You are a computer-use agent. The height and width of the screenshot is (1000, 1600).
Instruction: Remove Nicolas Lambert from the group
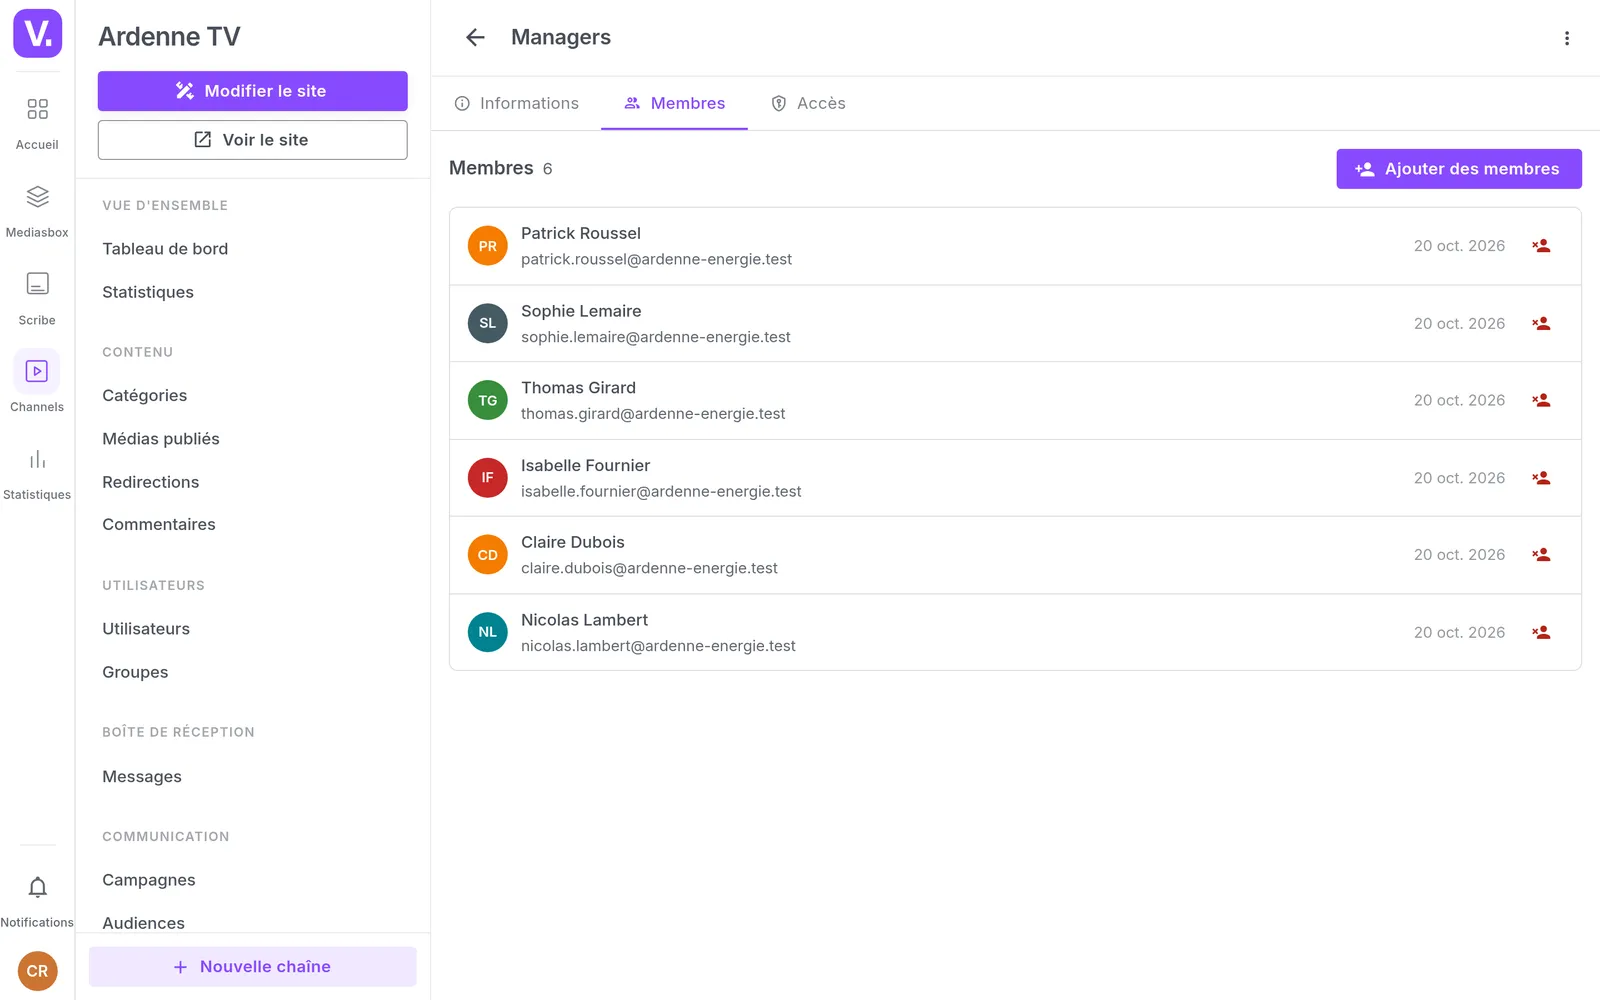pos(1541,632)
